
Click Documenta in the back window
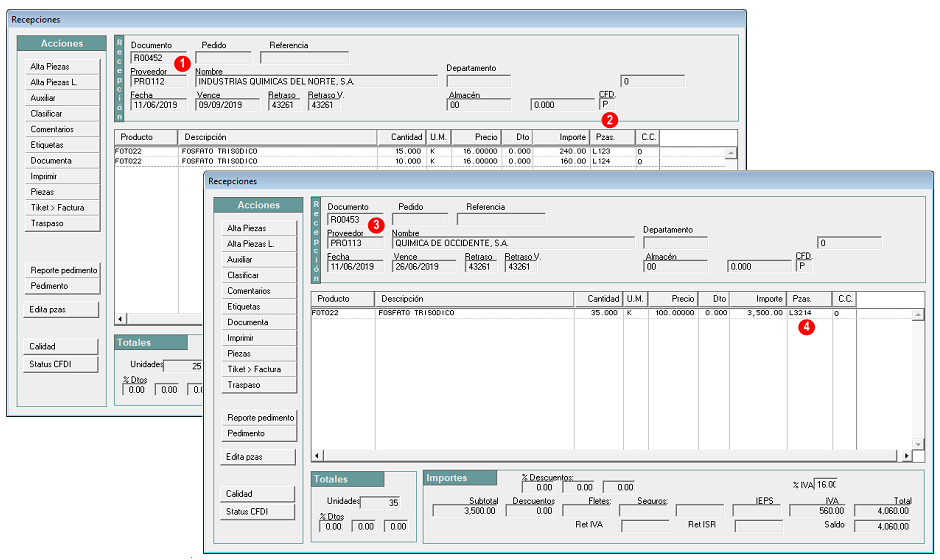[62, 161]
